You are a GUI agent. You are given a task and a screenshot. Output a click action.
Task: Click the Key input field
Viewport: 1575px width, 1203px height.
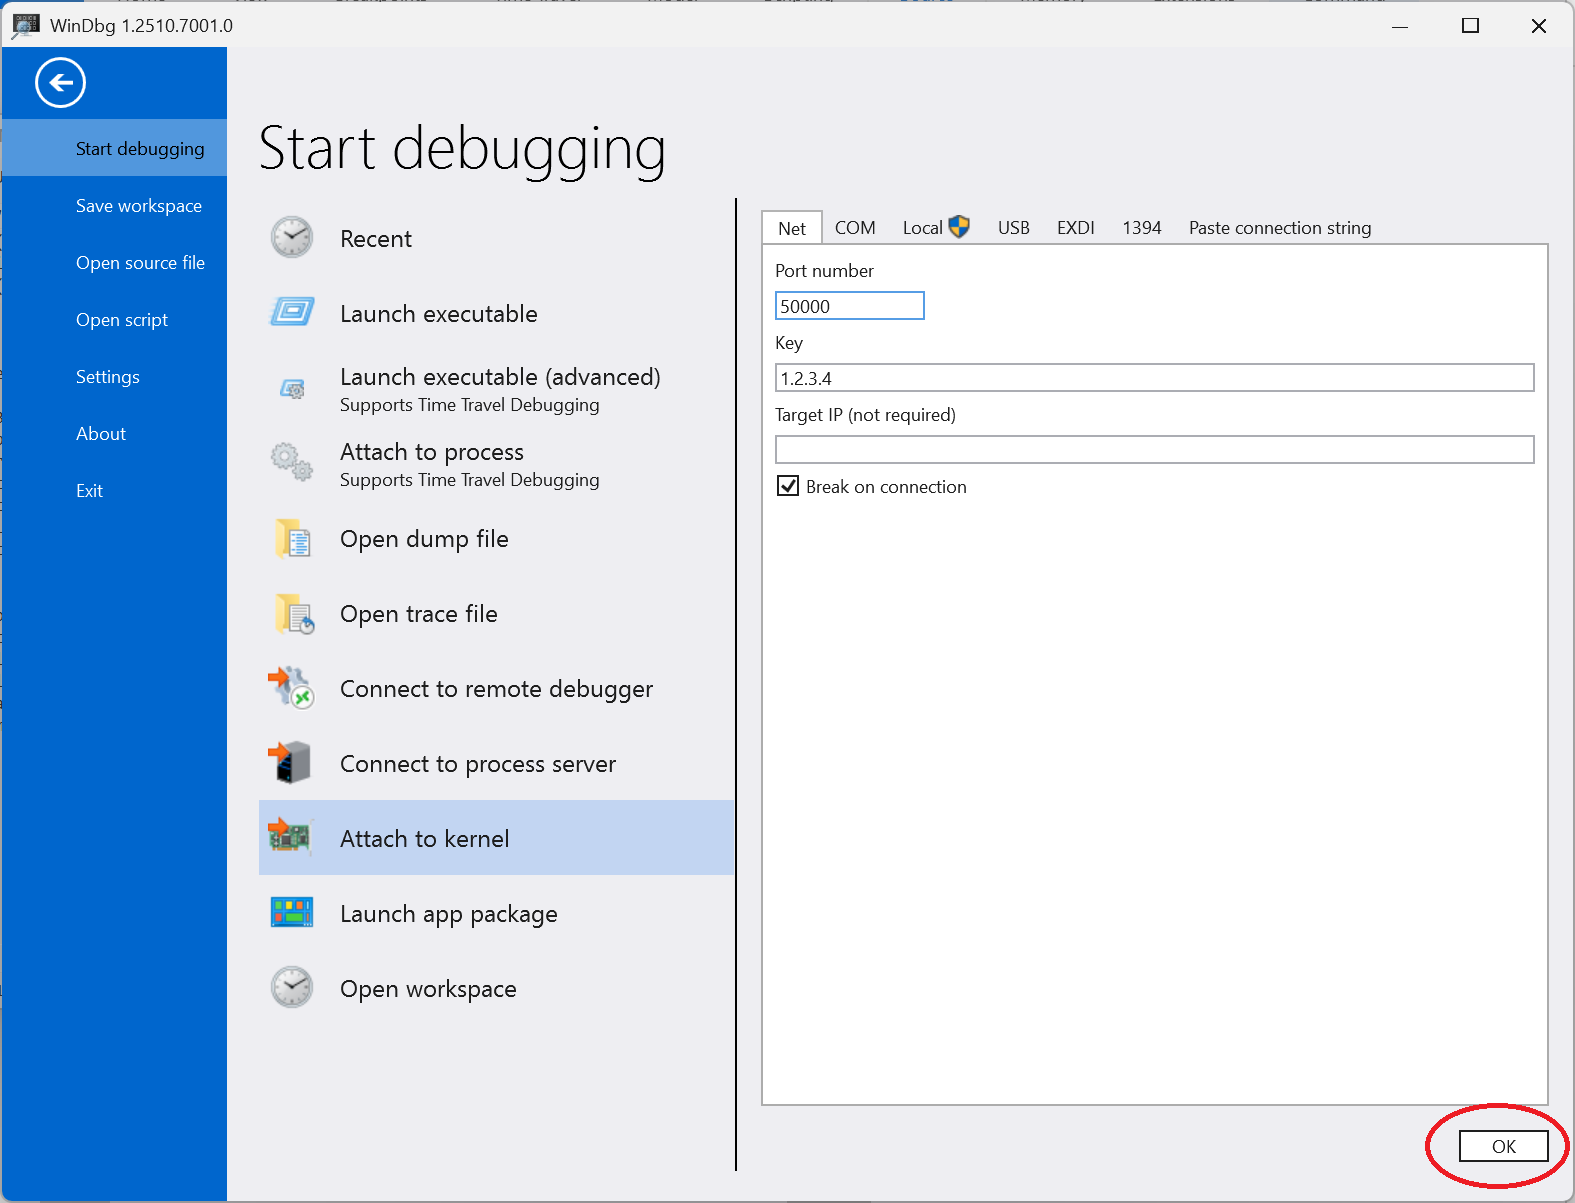point(1154,378)
